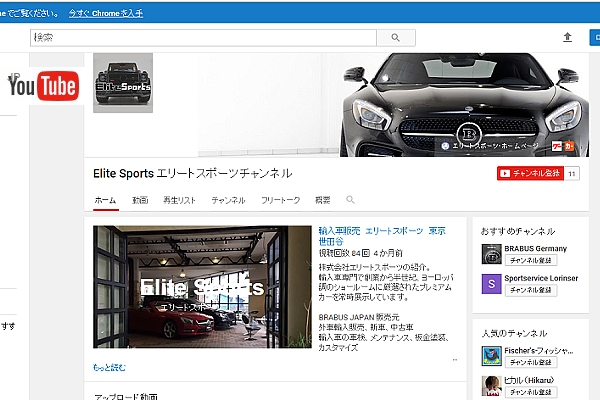The height and width of the screenshot is (400, 600).
Task: Subscribe to Sportservice Lorinser channel
Action: [x=531, y=290]
